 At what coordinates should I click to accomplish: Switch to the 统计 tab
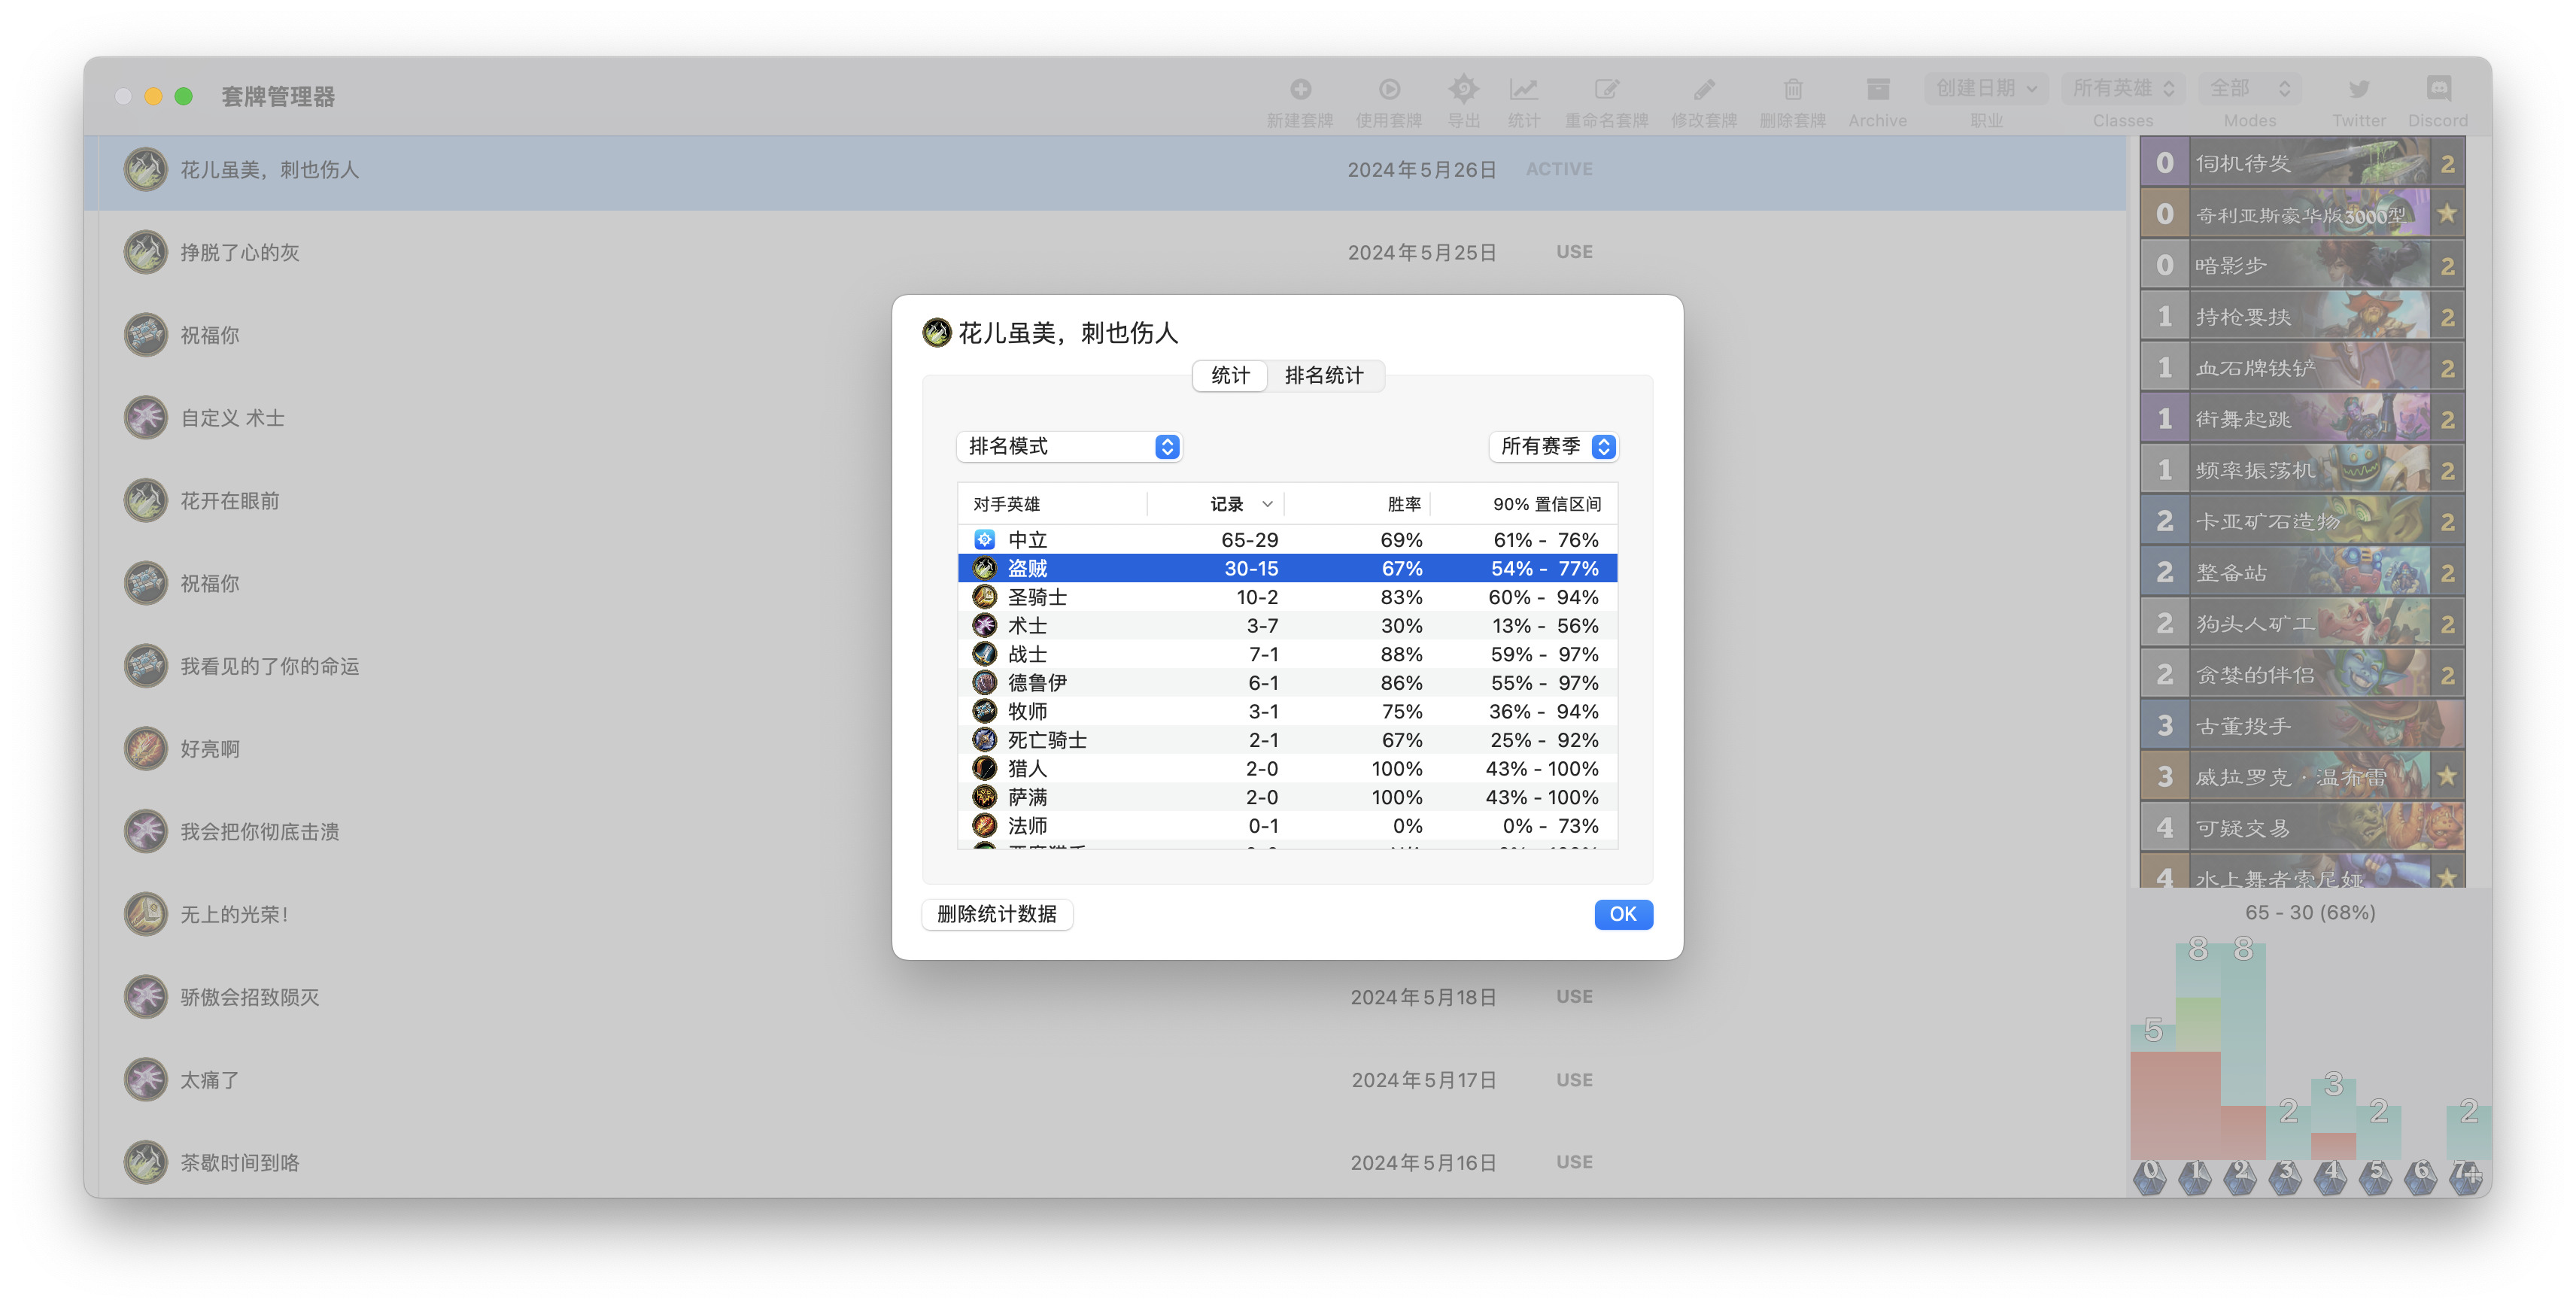[1230, 376]
